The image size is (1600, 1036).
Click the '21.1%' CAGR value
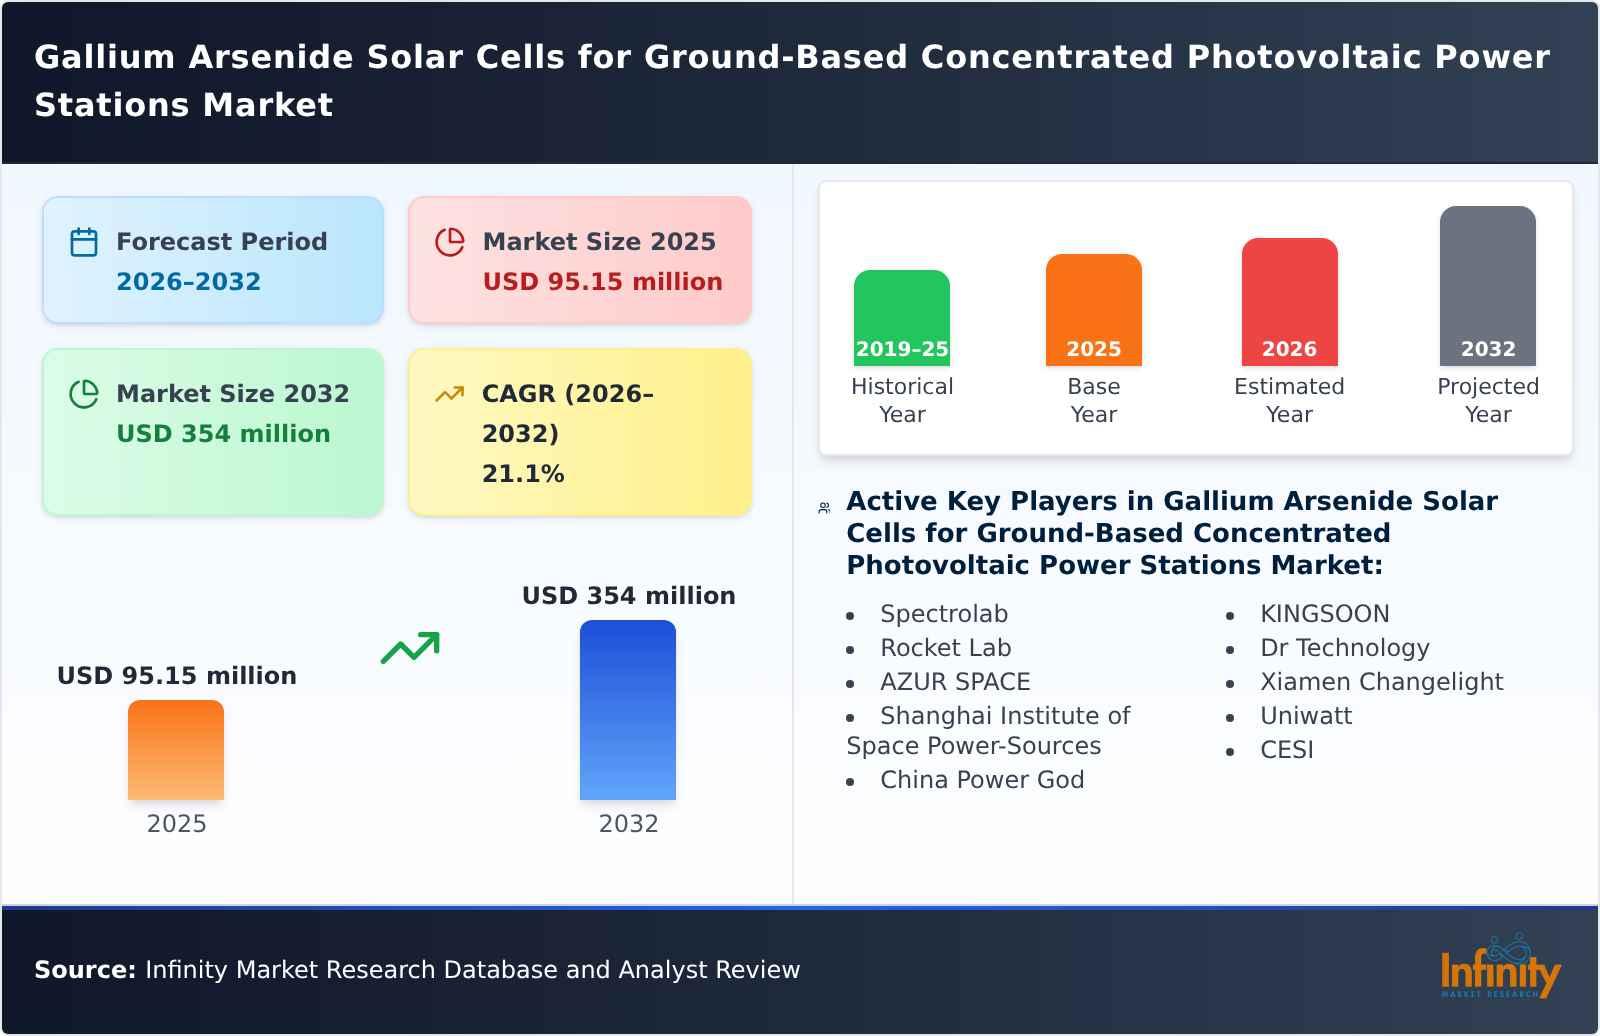click(x=523, y=474)
